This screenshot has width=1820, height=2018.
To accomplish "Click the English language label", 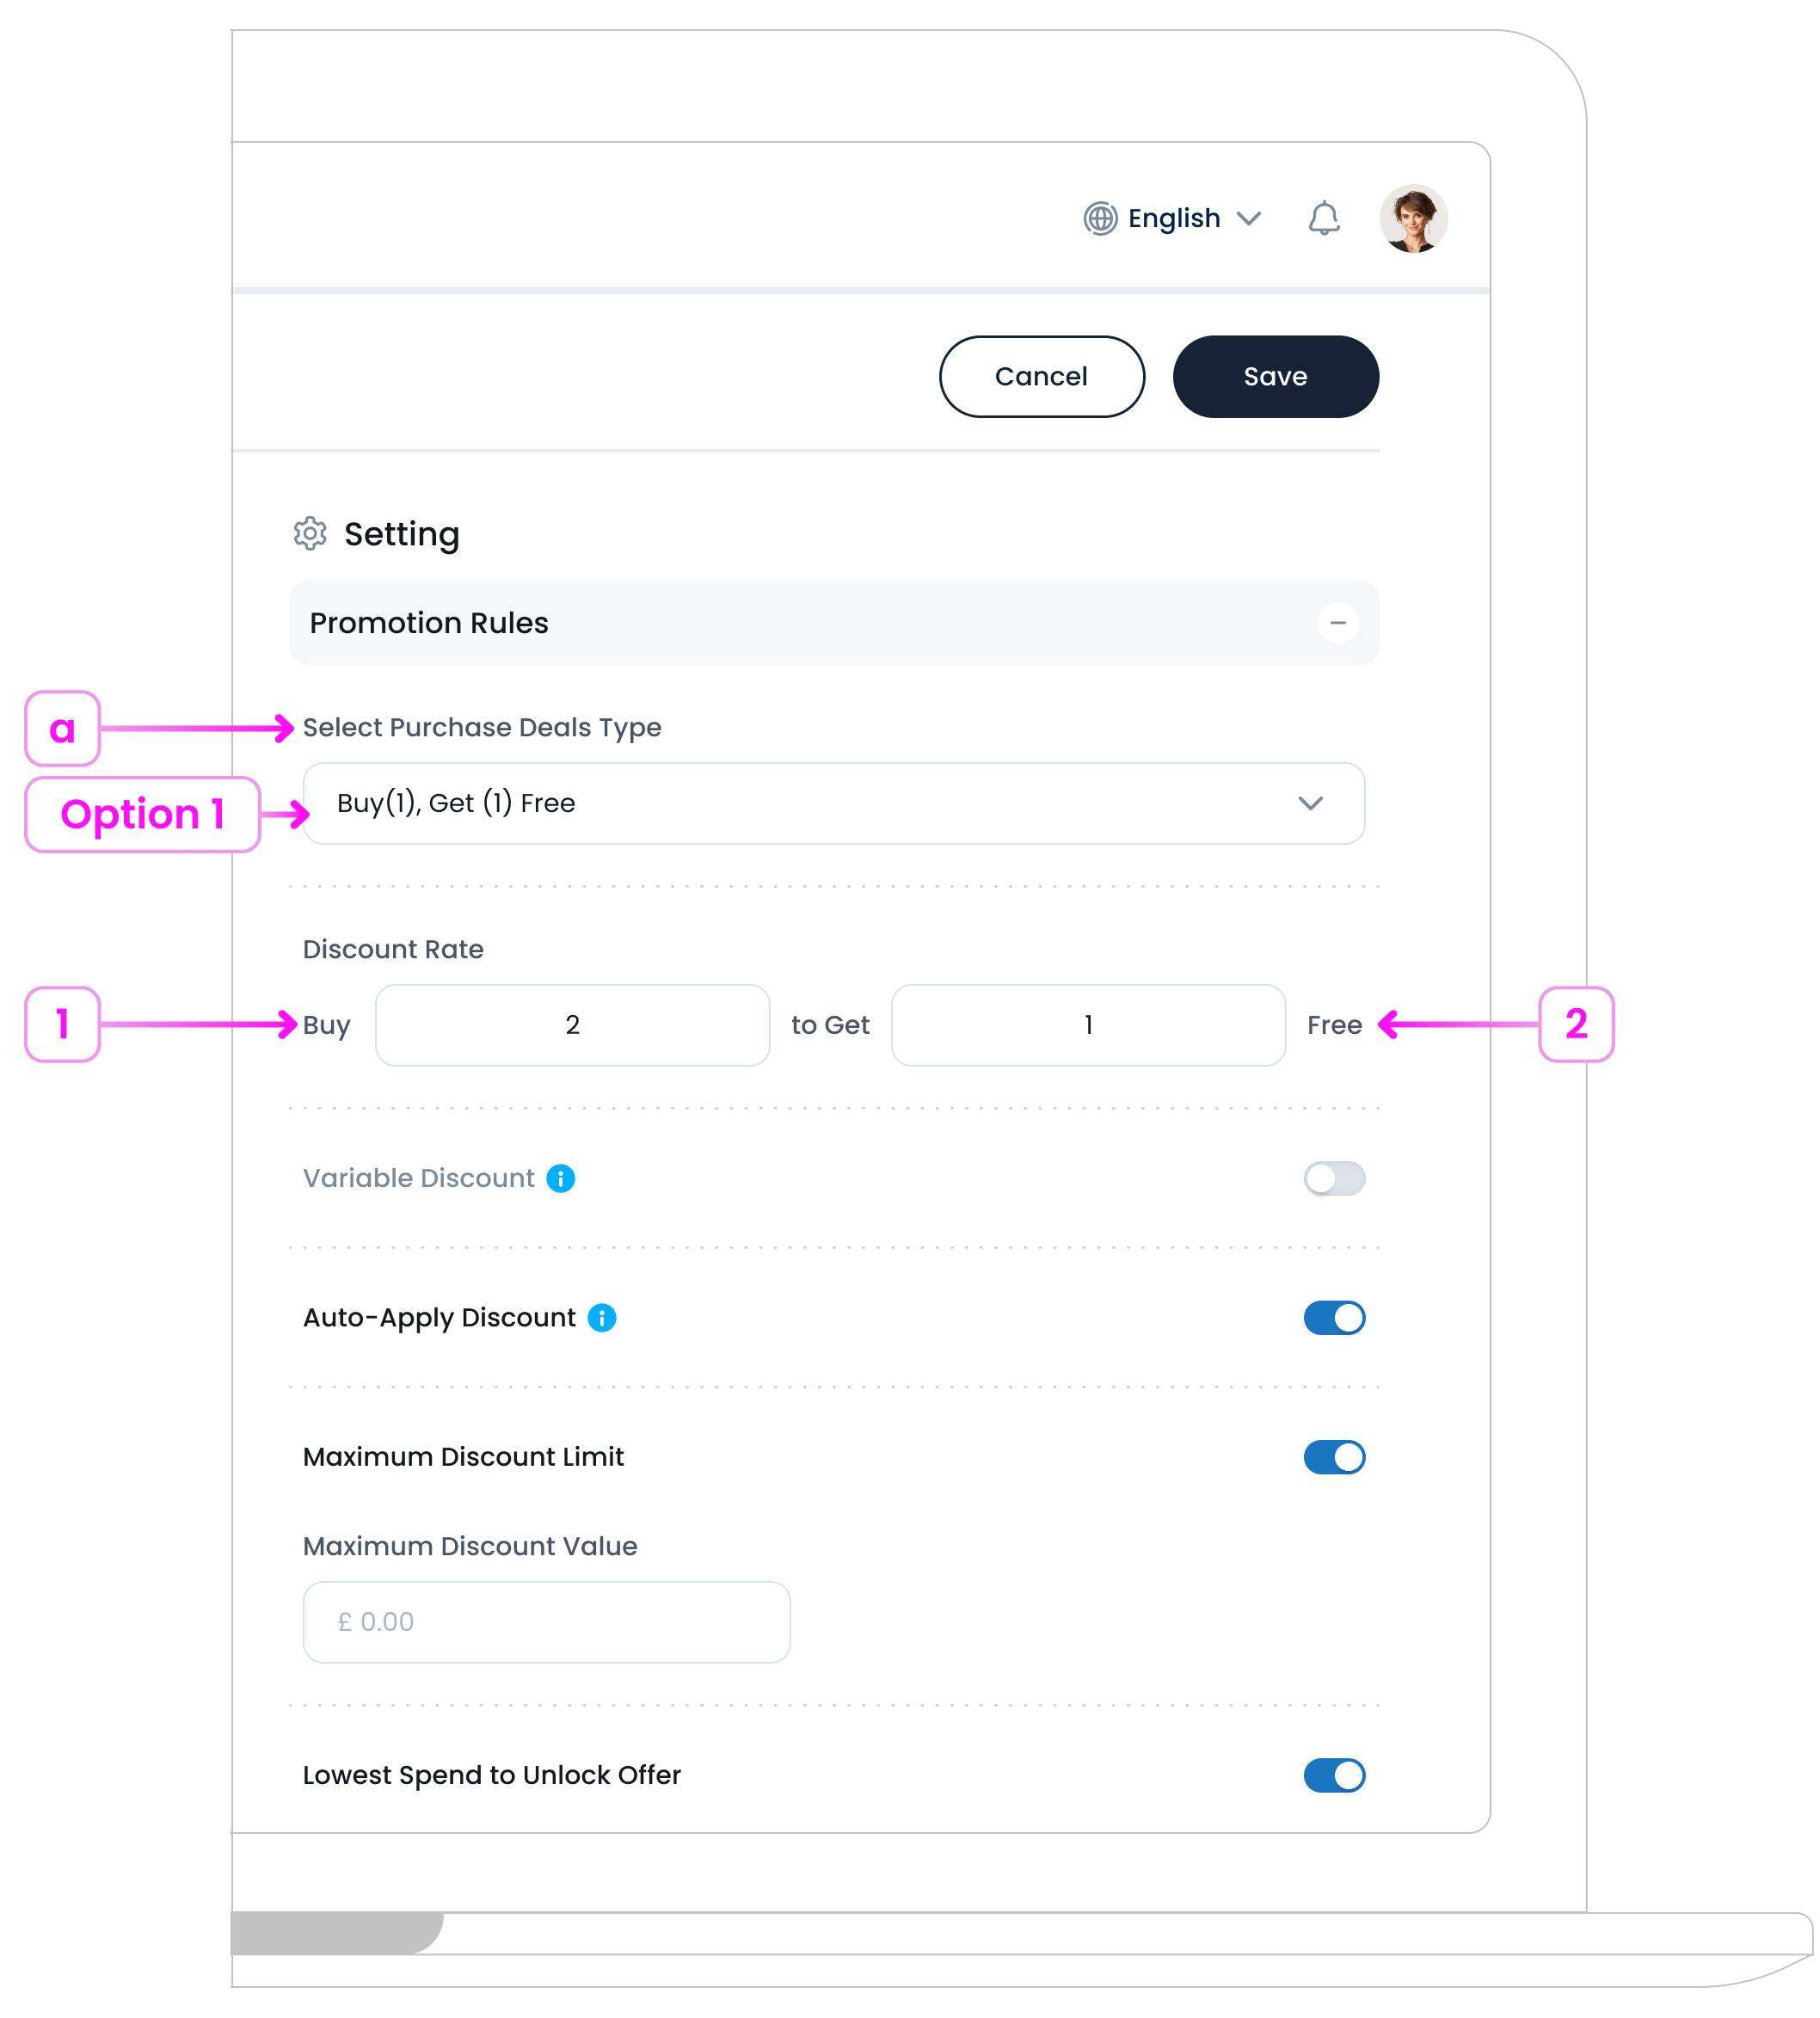I will coord(1174,218).
